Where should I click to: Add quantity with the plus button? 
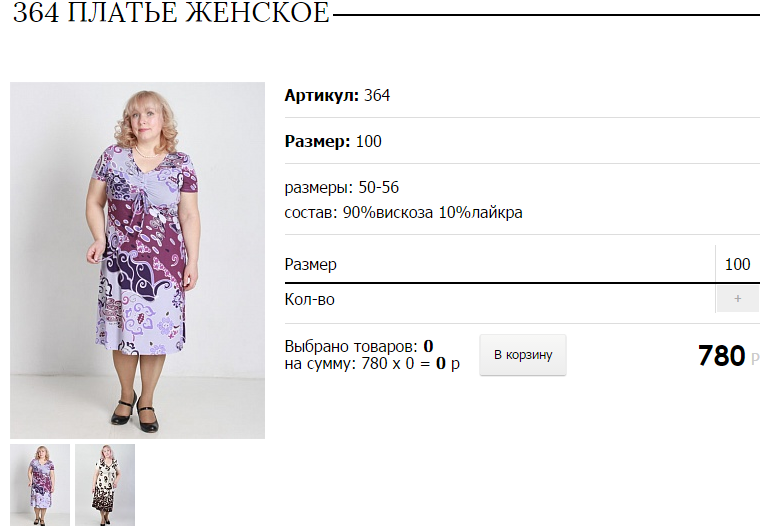pos(737,299)
